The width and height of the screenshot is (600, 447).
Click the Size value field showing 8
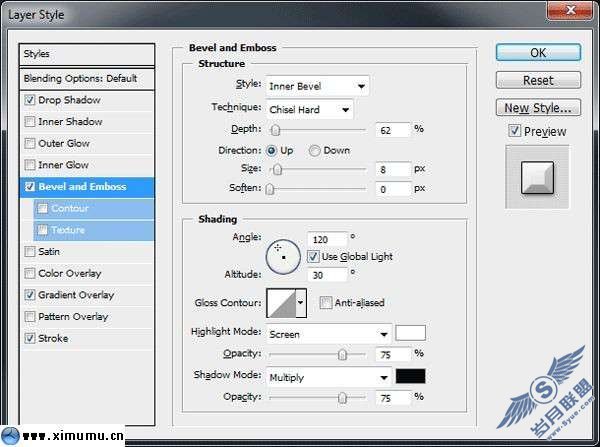pyautogui.click(x=393, y=170)
